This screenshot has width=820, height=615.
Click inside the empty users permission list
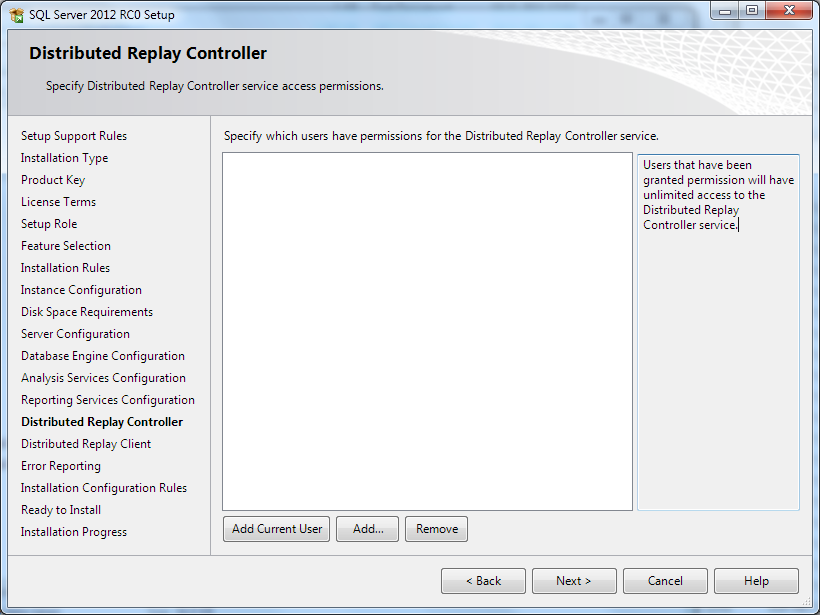click(427, 332)
